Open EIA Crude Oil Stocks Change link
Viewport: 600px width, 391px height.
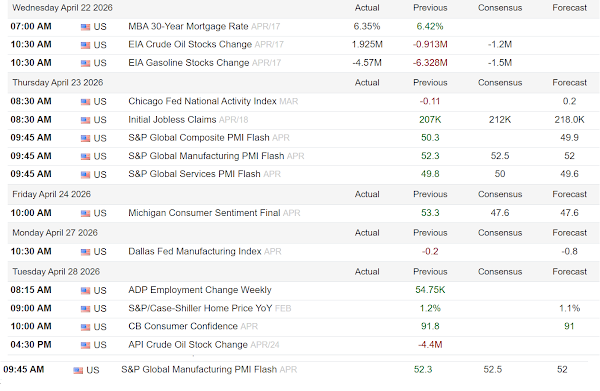pyautogui.click(x=190, y=44)
